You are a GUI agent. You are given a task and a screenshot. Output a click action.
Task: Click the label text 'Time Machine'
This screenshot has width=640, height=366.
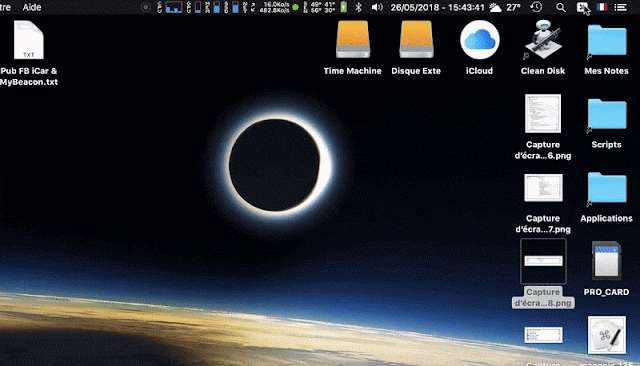coord(353,71)
